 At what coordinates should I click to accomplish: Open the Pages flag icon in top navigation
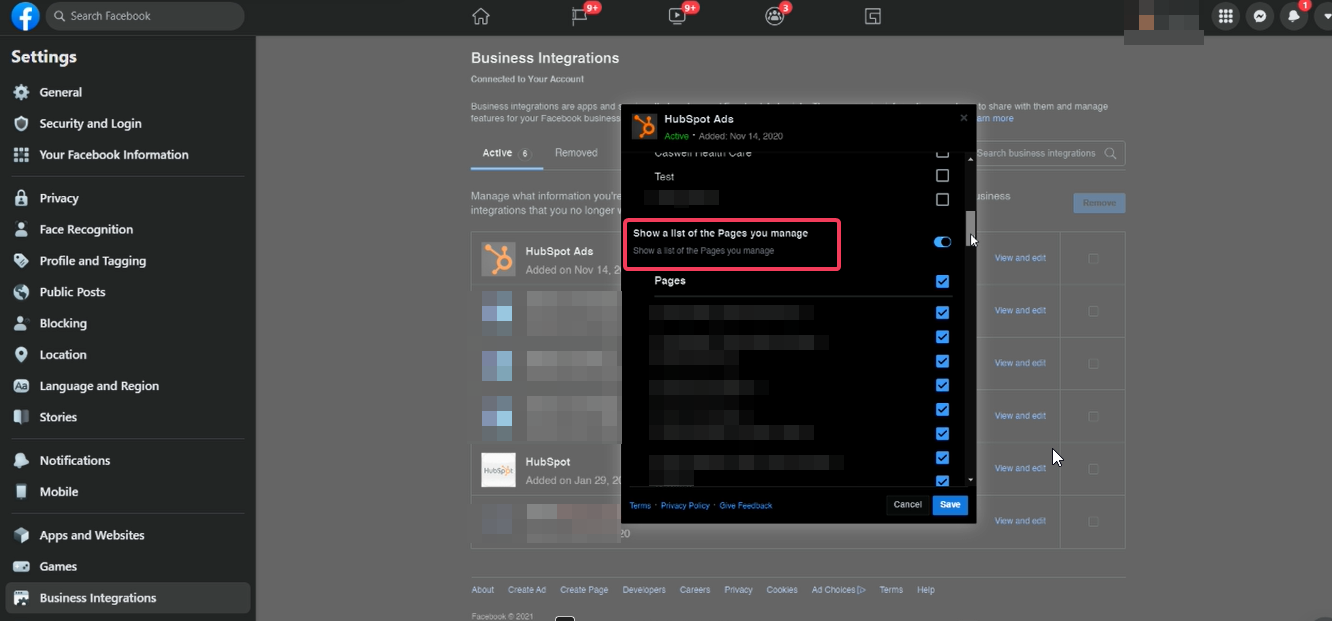pos(579,16)
